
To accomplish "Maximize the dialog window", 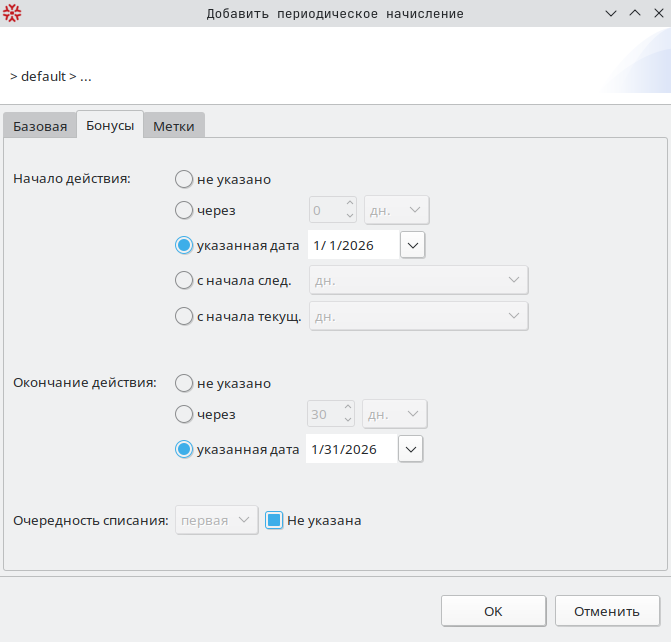I will click(634, 13).
